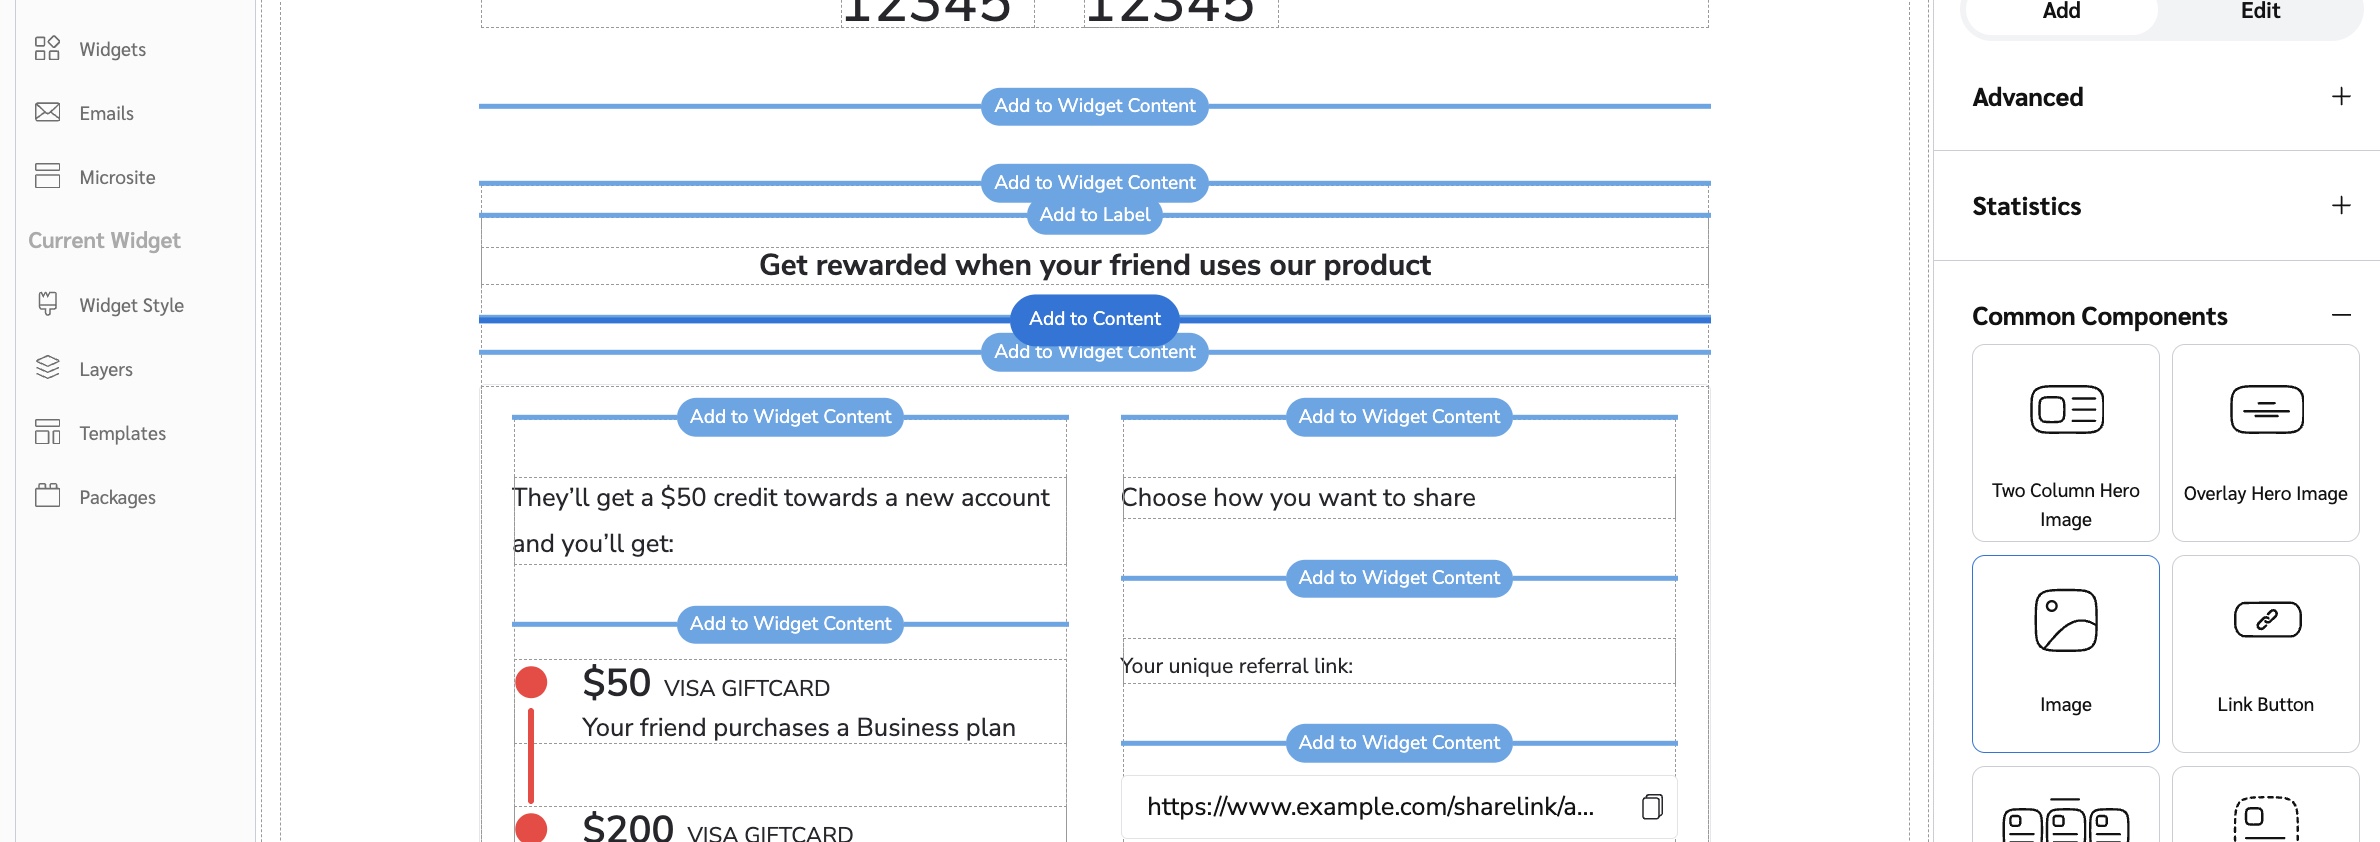2380x842 pixels.
Task: Copy the referral share link icon
Action: click(x=1652, y=807)
